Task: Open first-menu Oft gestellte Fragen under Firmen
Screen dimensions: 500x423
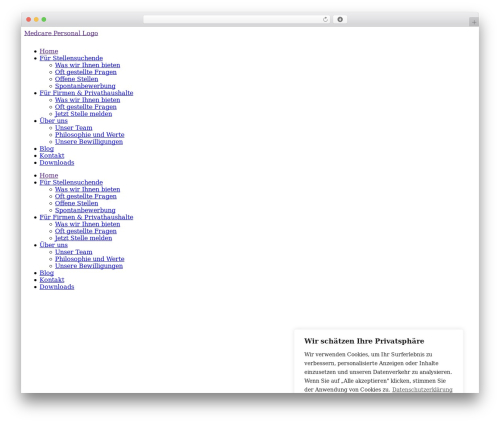Action: click(86, 107)
